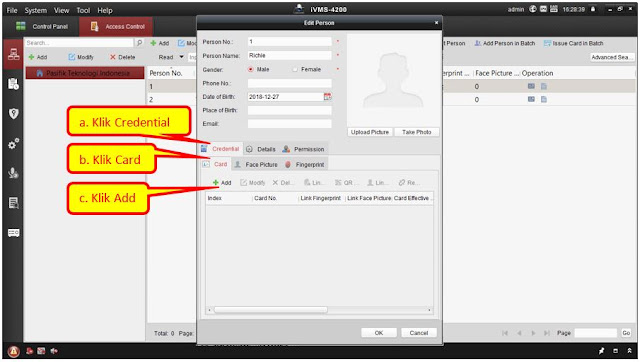The width and height of the screenshot is (640, 362).
Task: Open the gears advanced function sidebar icon
Action: tap(13, 144)
